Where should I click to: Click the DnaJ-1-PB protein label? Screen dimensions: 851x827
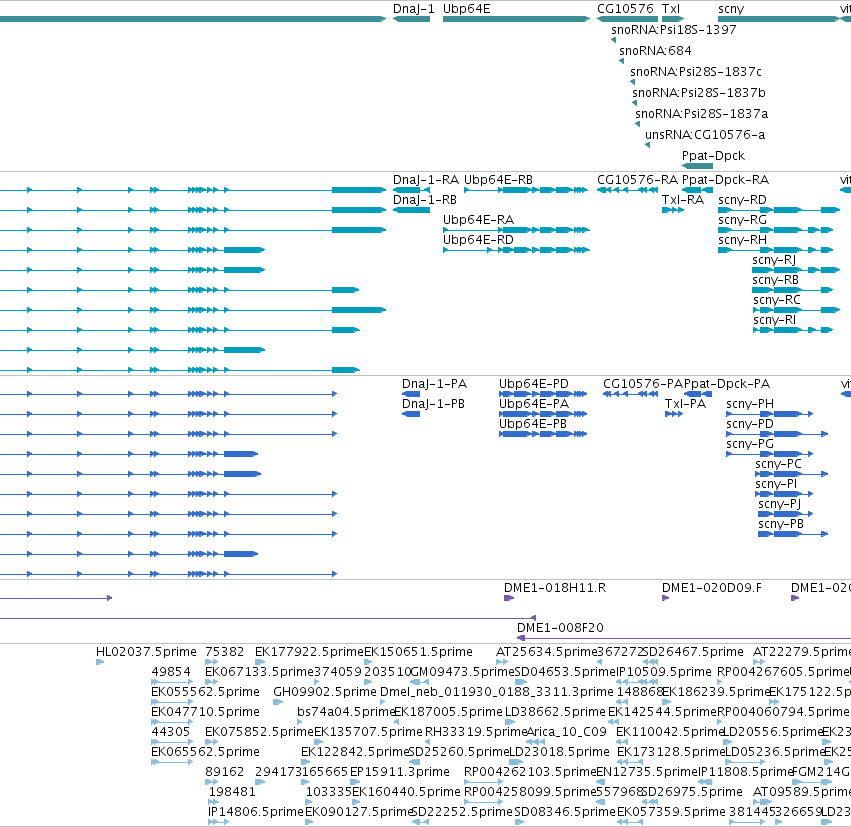point(433,404)
